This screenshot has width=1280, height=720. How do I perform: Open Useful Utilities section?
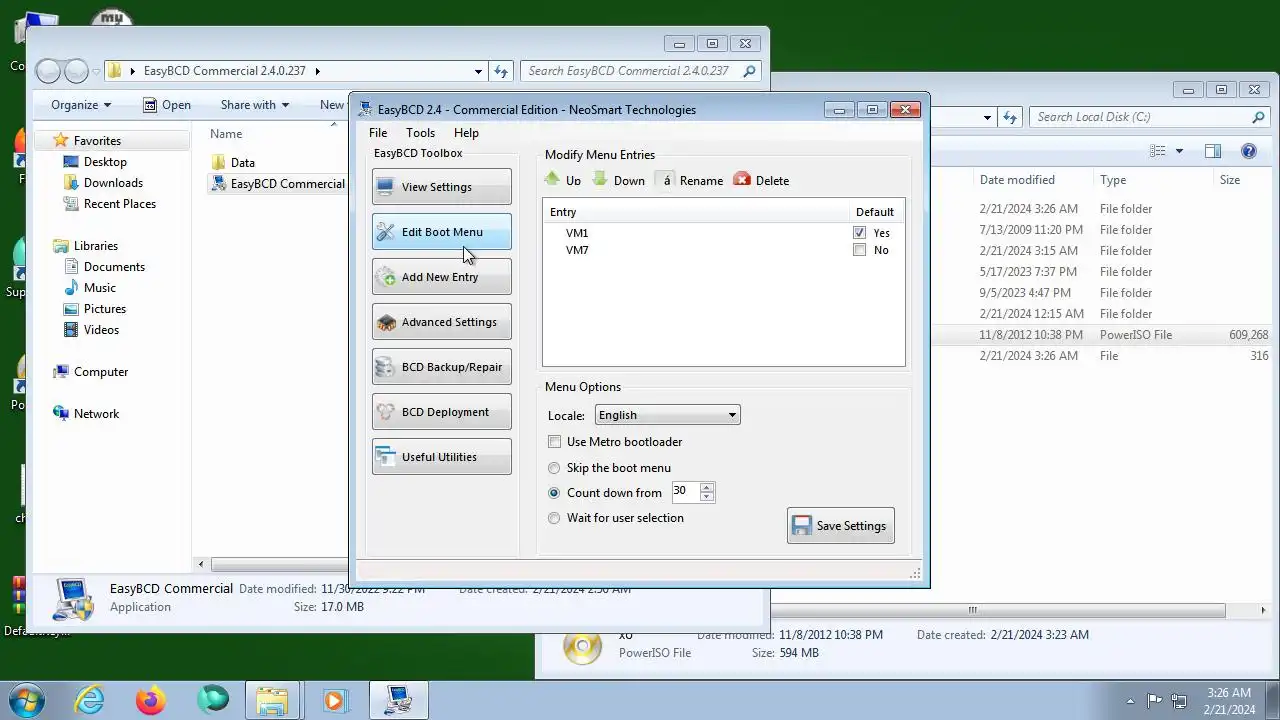click(441, 457)
